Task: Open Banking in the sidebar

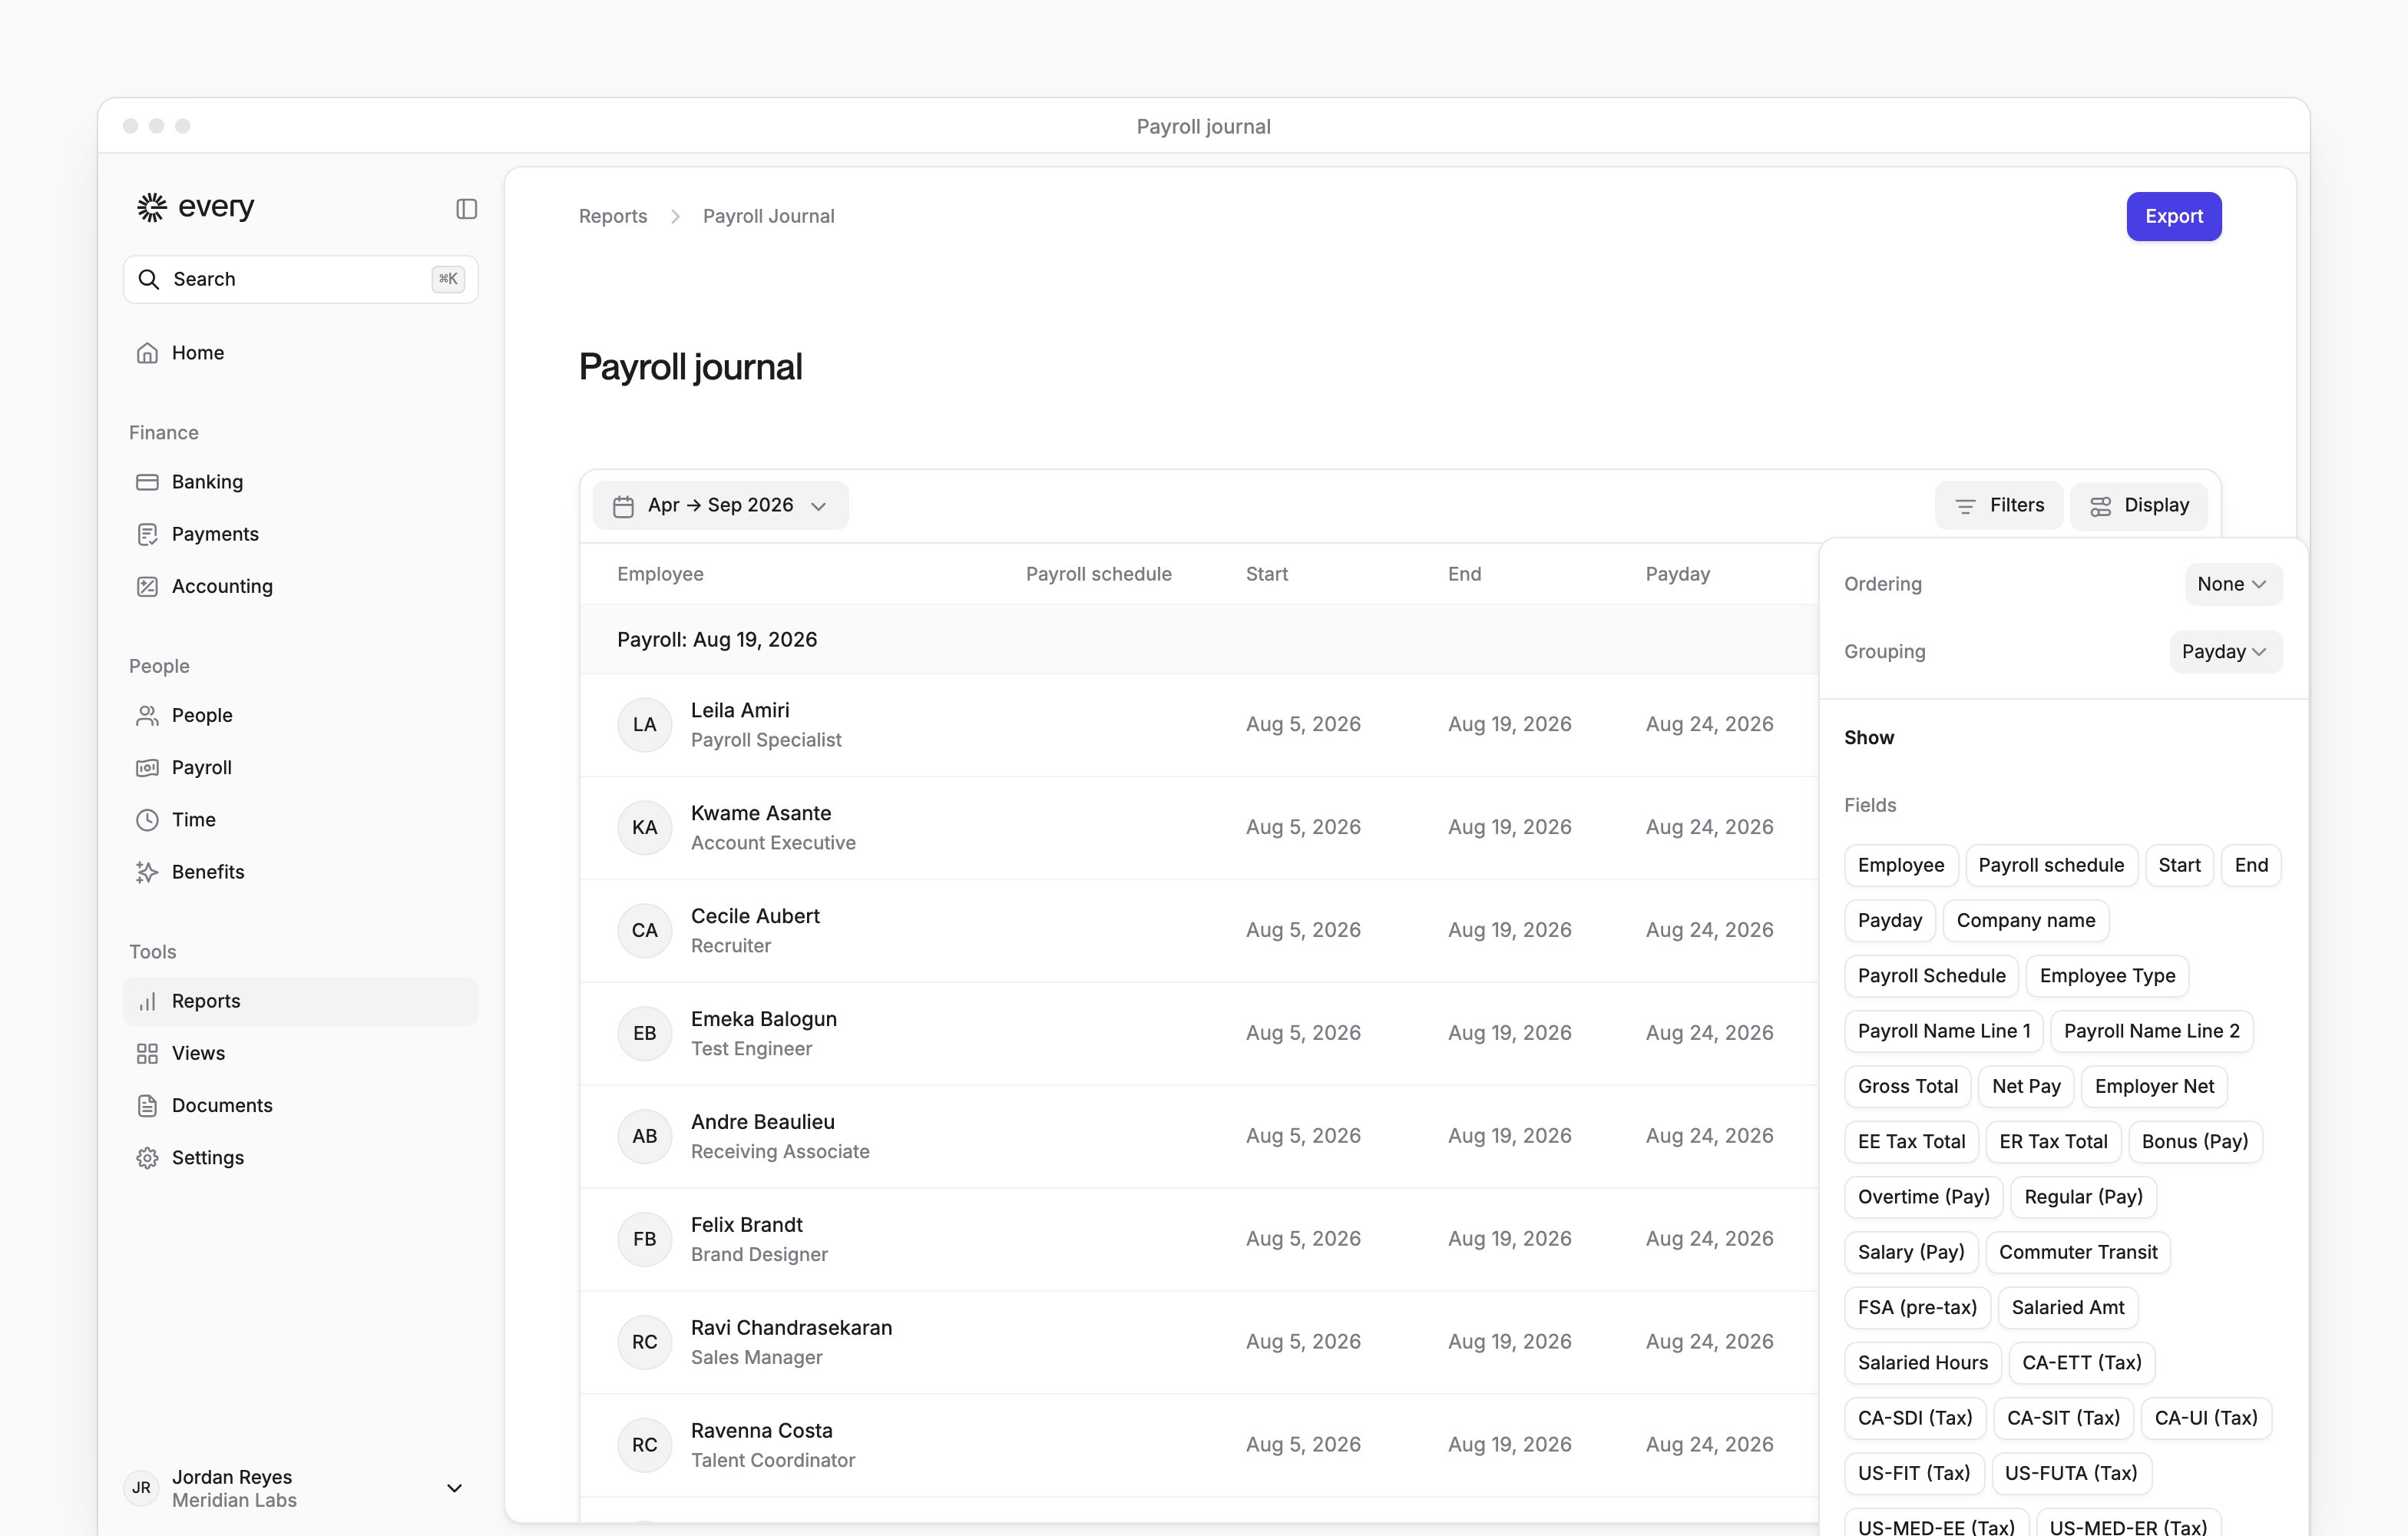Action: click(x=300, y=482)
